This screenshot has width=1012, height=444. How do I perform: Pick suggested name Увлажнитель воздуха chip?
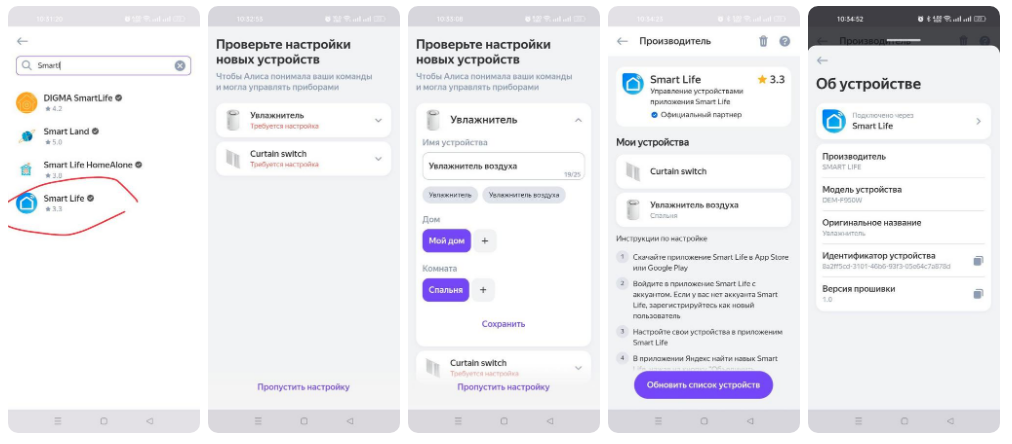(x=524, y=195)
